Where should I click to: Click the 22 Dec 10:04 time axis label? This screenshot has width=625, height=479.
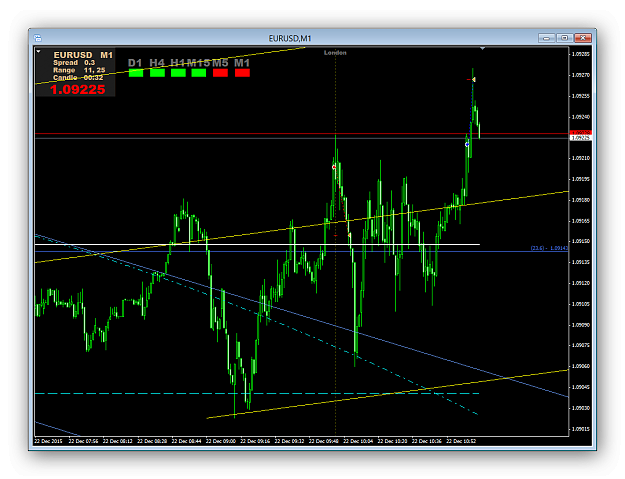[358, 441]
